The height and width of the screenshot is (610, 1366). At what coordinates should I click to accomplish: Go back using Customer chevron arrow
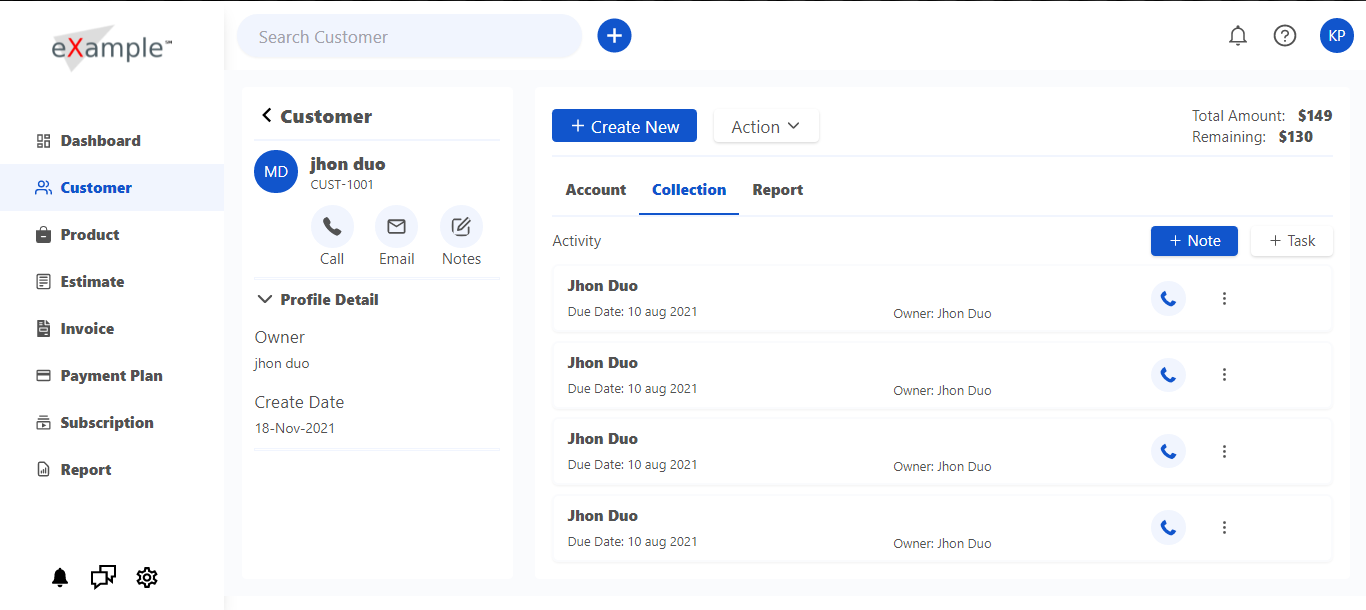pyautogui.click(x=266, y=115)
